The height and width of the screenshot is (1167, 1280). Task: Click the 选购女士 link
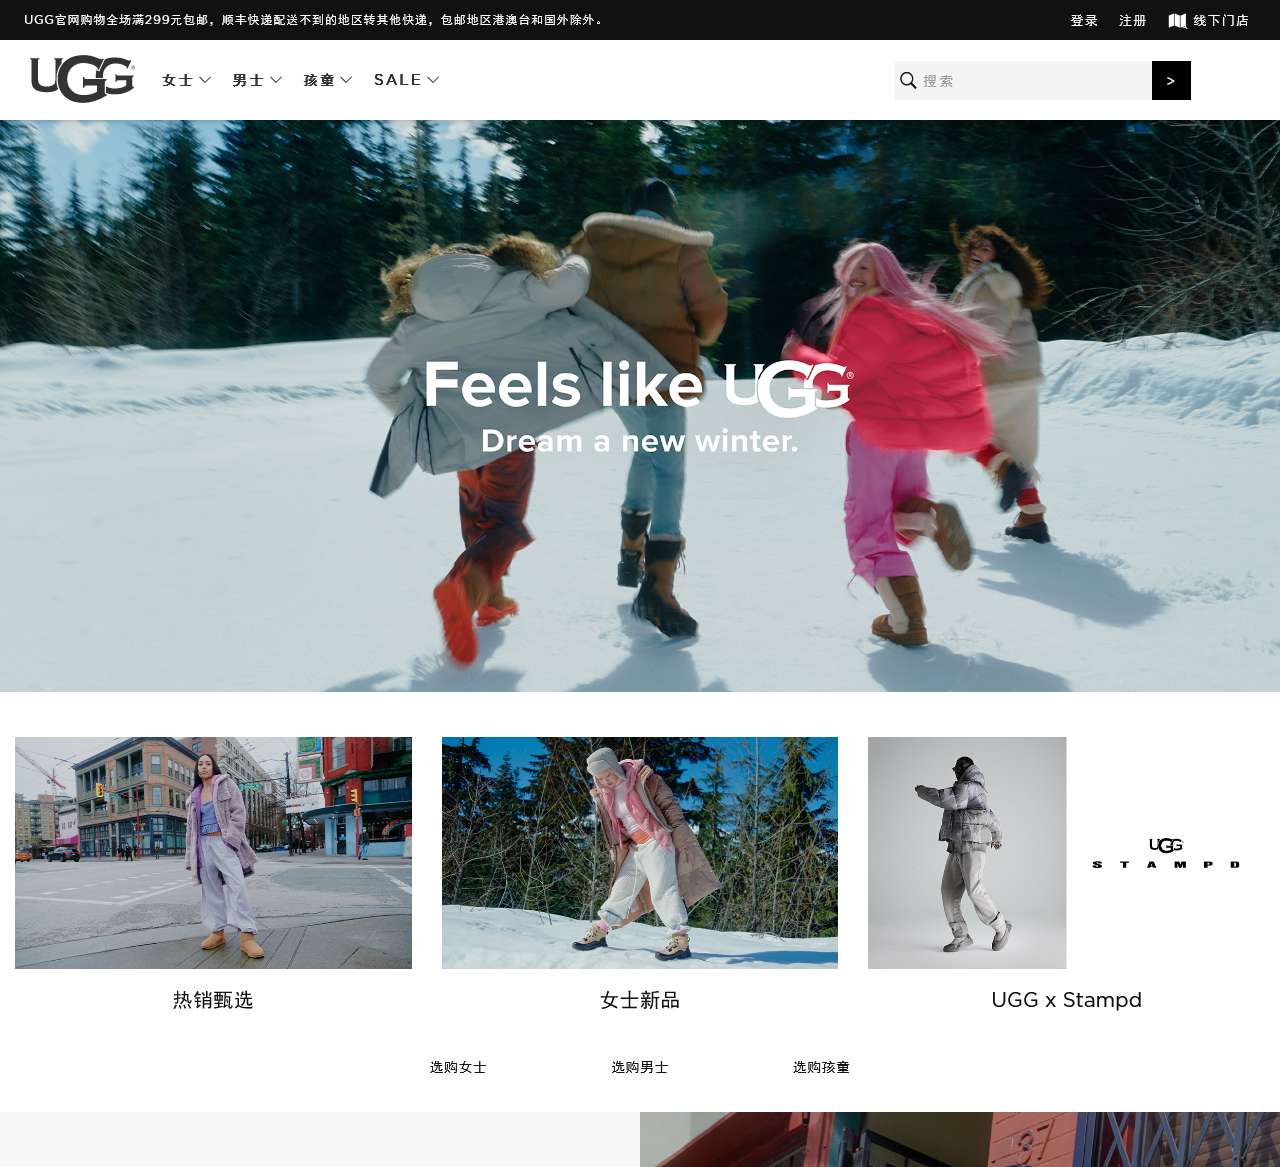458,1067
